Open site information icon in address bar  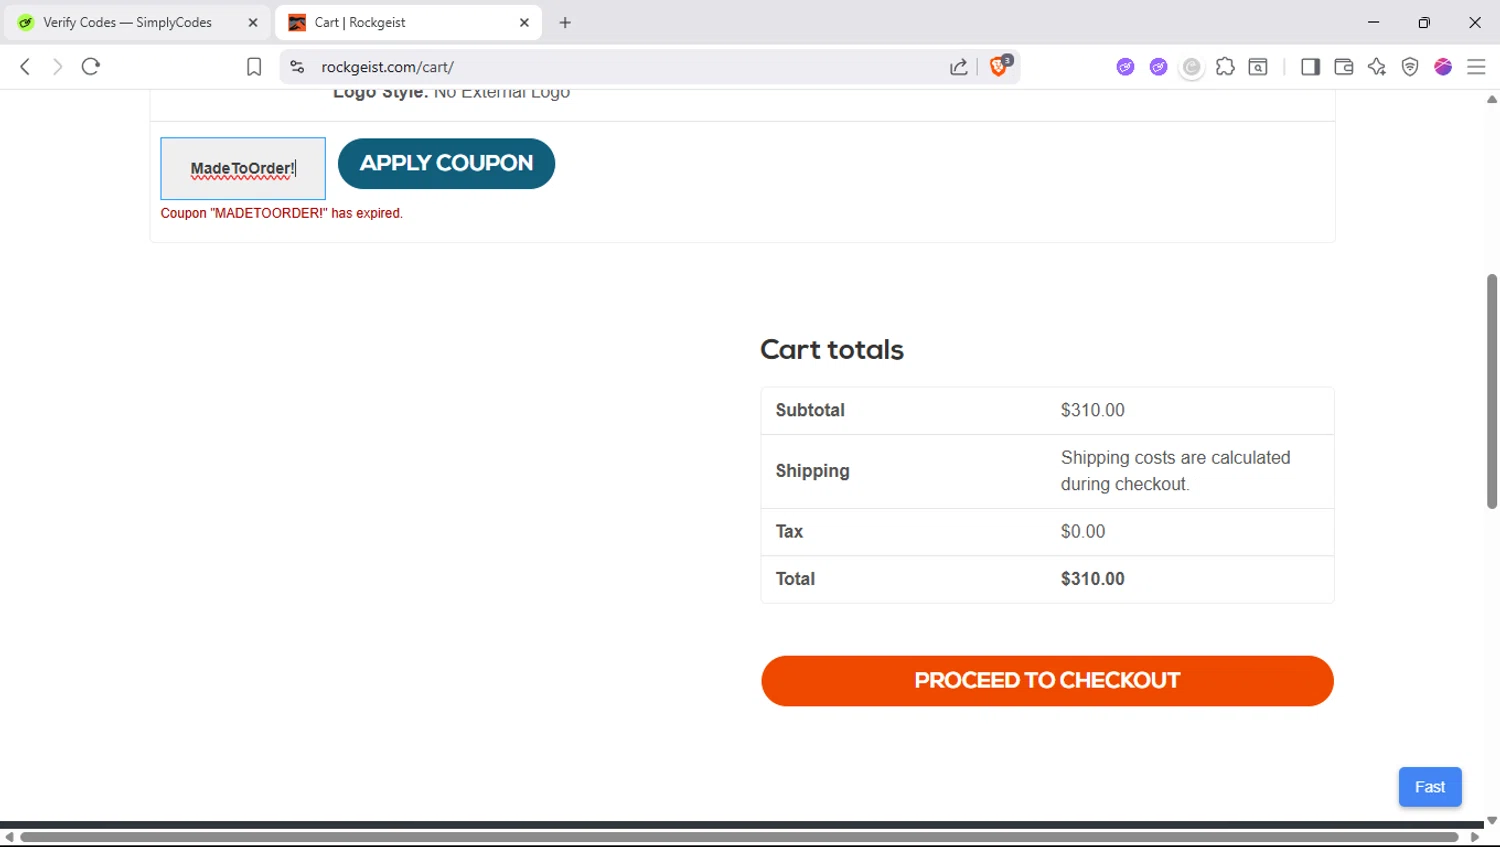297,67
